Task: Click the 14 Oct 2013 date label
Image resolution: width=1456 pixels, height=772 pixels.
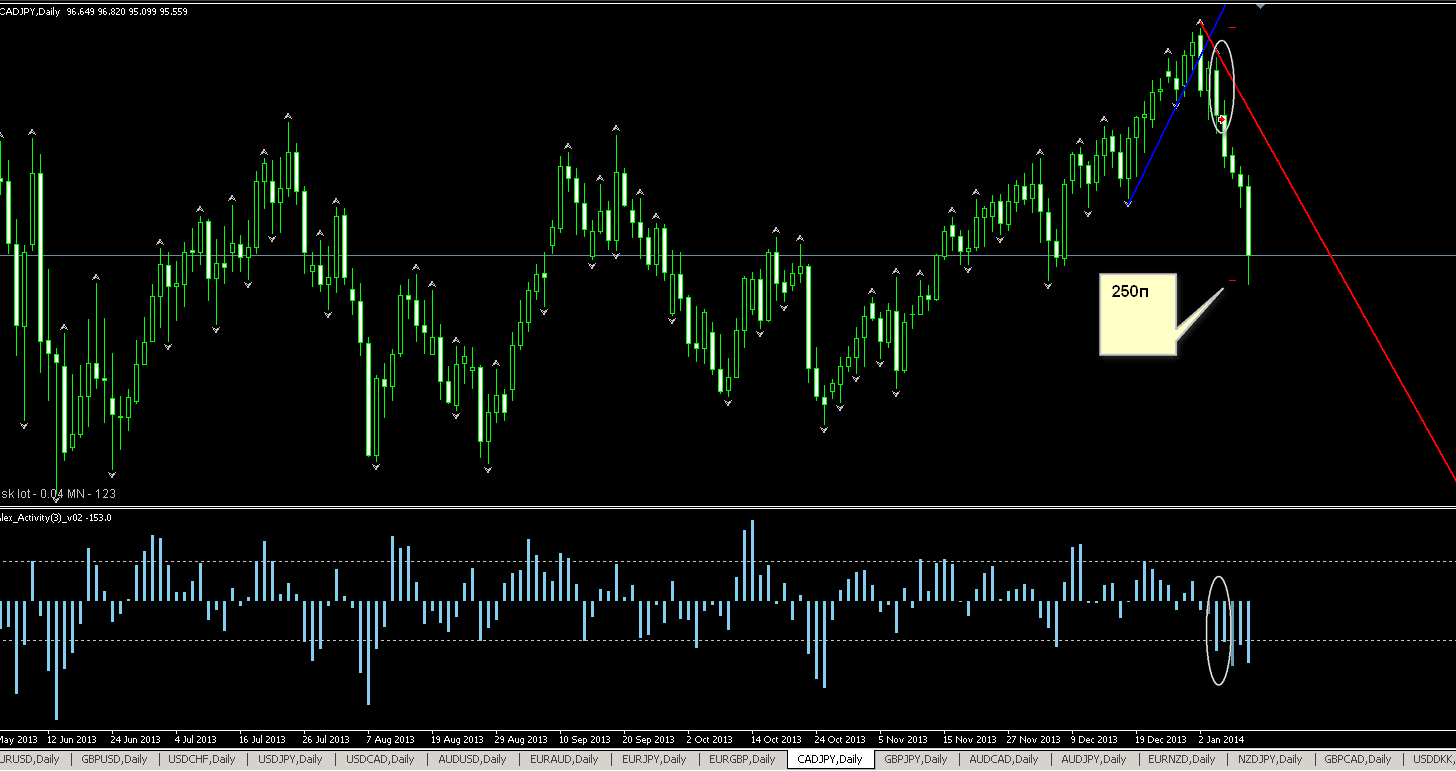Action: (776, 740)
